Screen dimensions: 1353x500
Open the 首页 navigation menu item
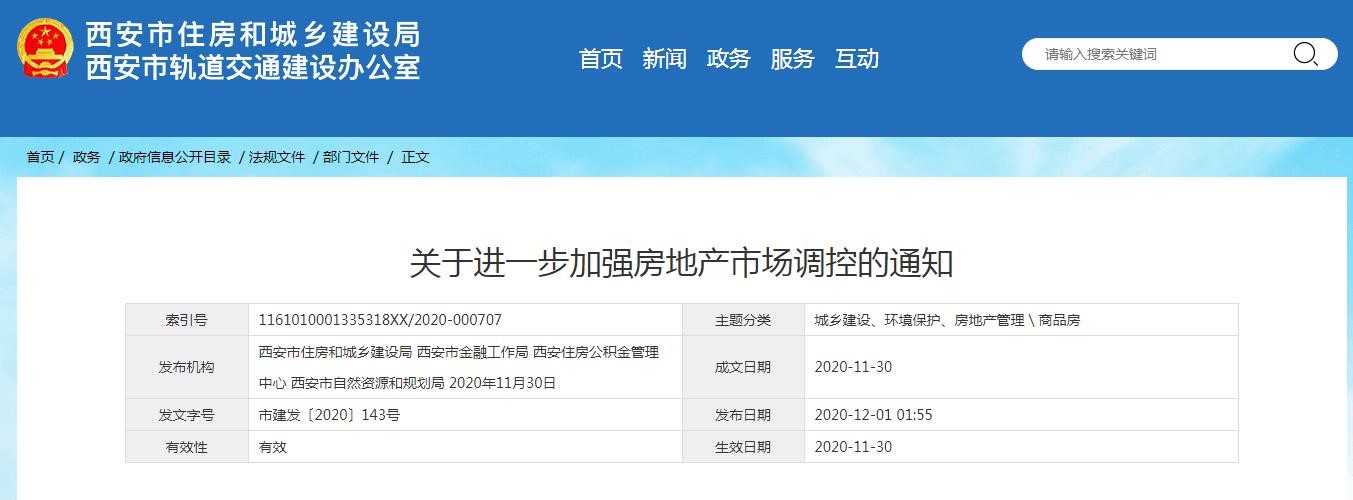pos(601,59)
